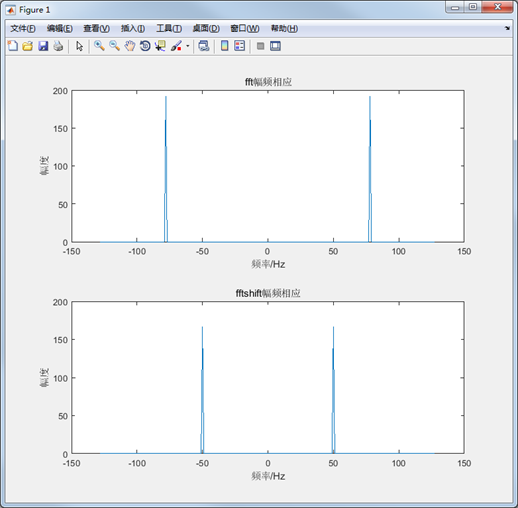Click the bottom plot 幅度 y-axis label

44,377
